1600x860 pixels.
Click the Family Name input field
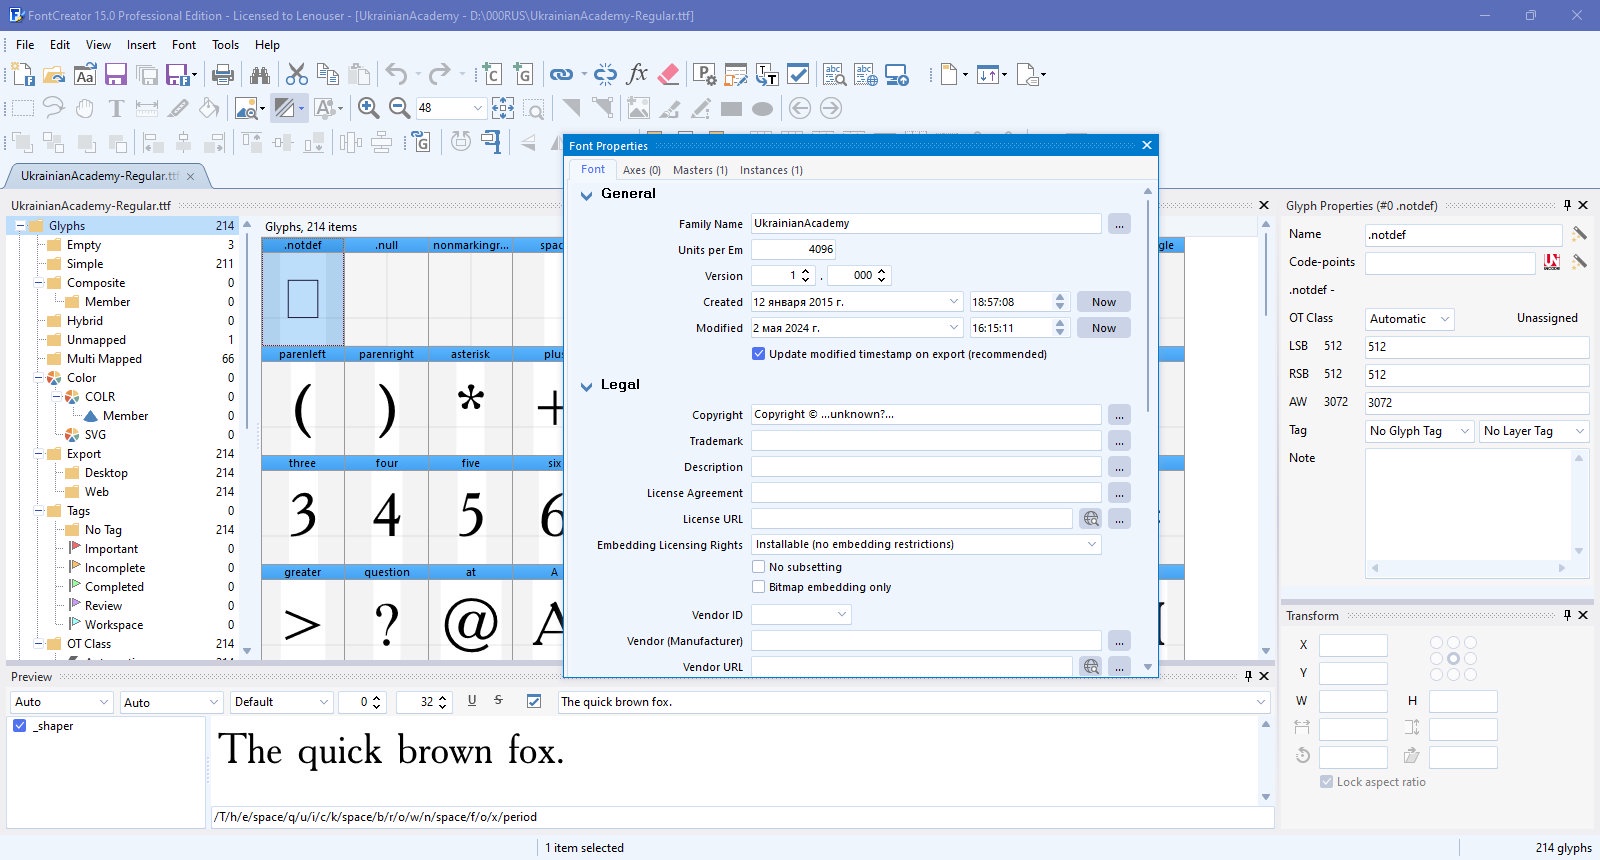926,223
